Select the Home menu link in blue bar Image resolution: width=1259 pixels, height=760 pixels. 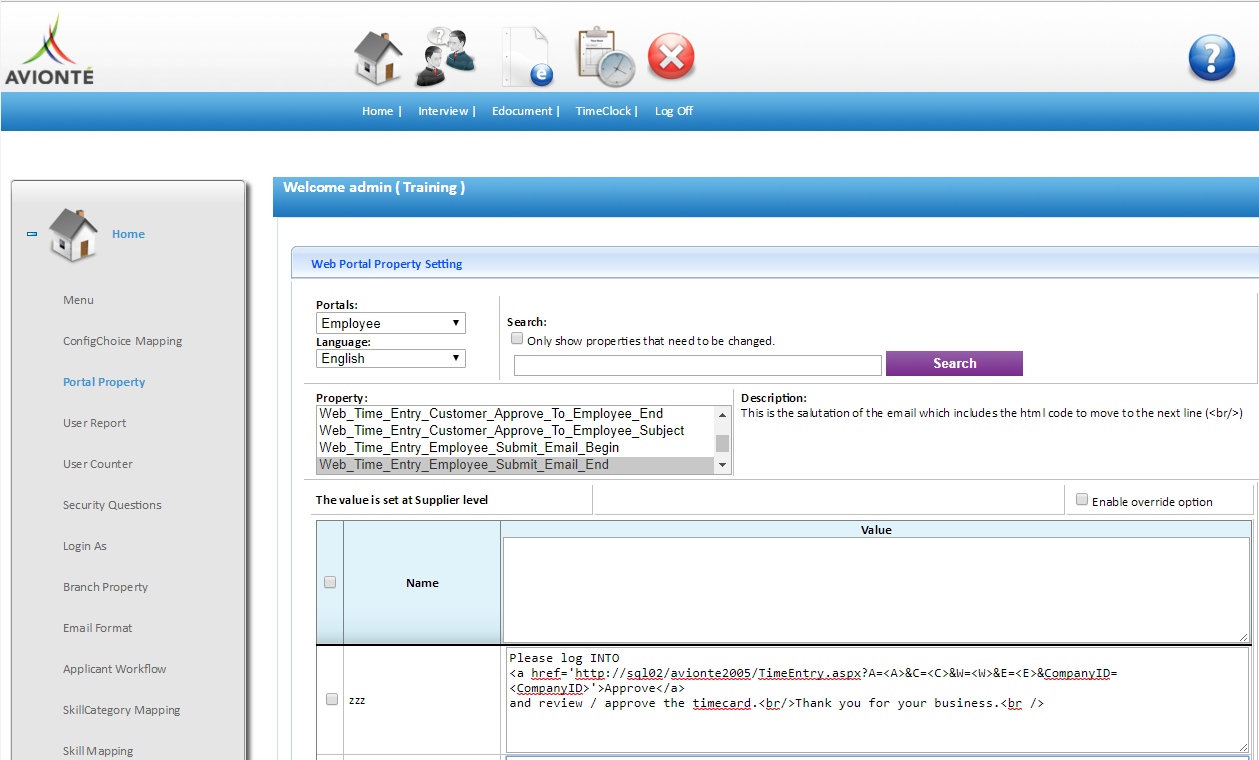click(x=377, y=111)
